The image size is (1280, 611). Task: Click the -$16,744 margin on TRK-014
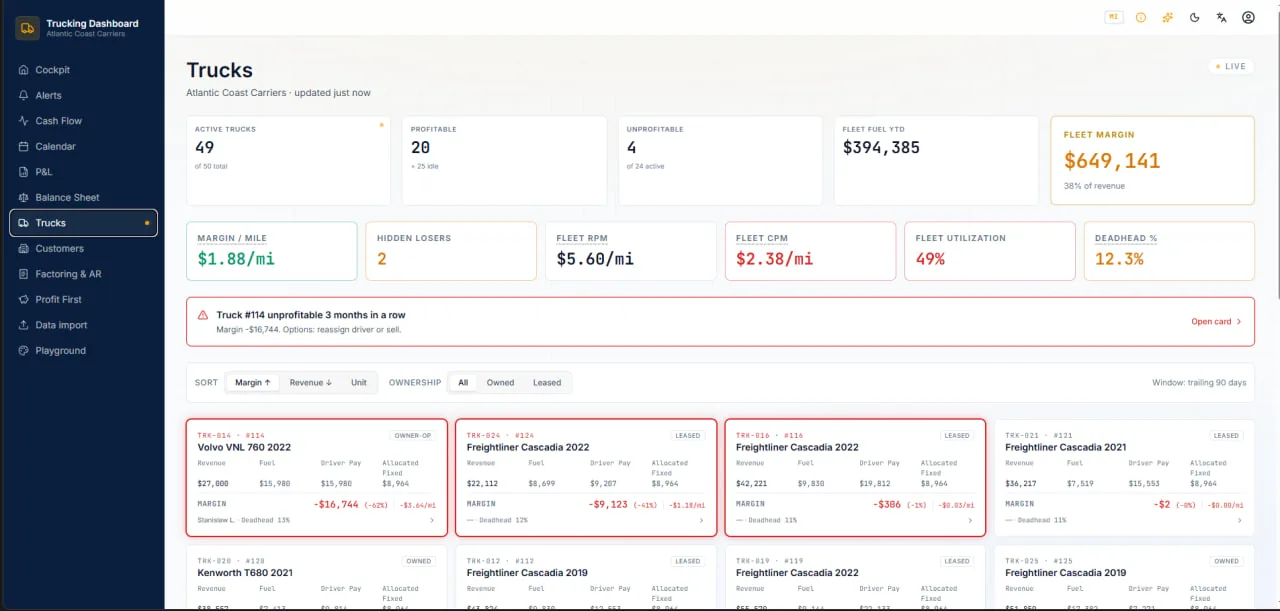[x=336, y=504]
